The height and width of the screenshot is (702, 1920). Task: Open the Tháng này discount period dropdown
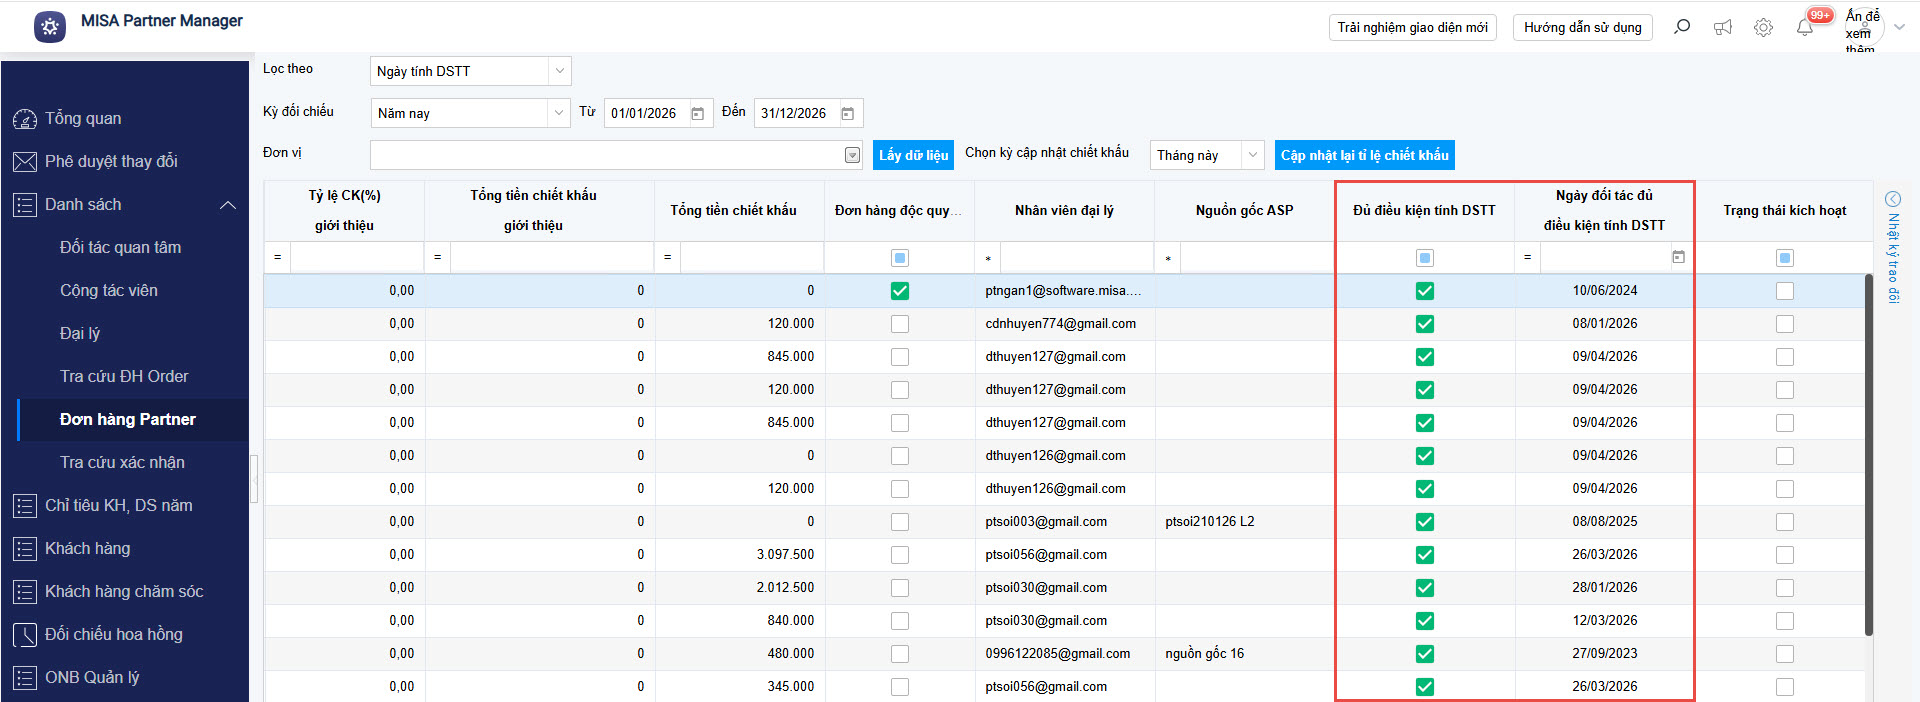coord(1252,155)
